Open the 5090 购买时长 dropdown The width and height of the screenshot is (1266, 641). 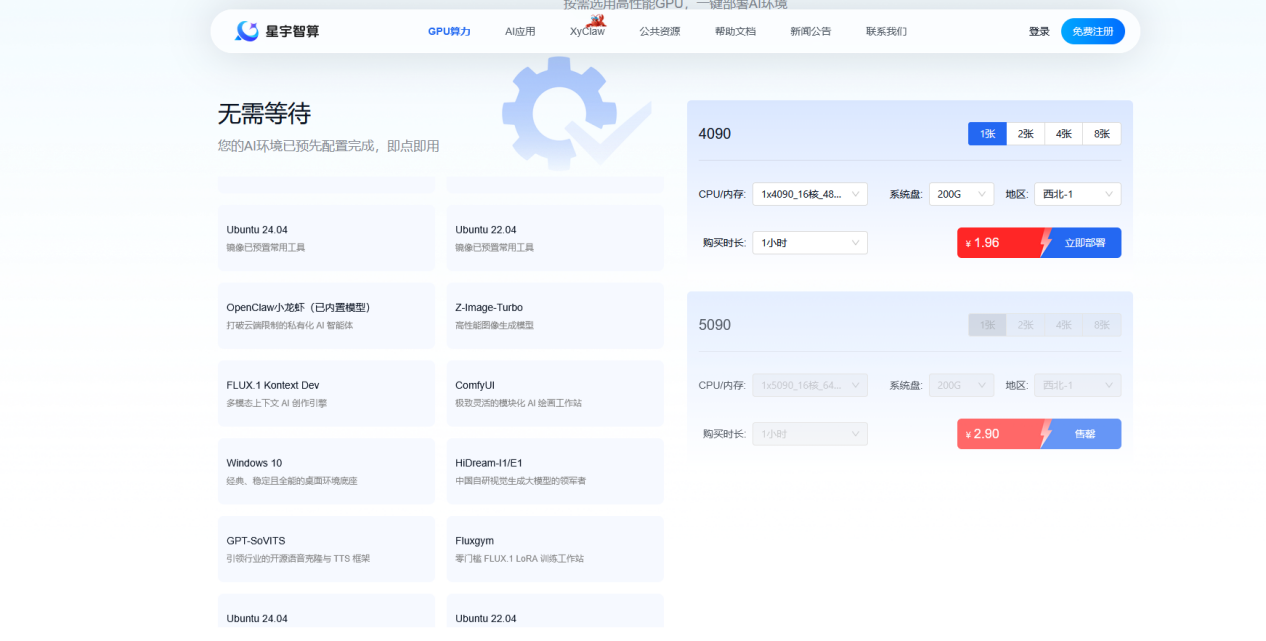pos(810,434)
